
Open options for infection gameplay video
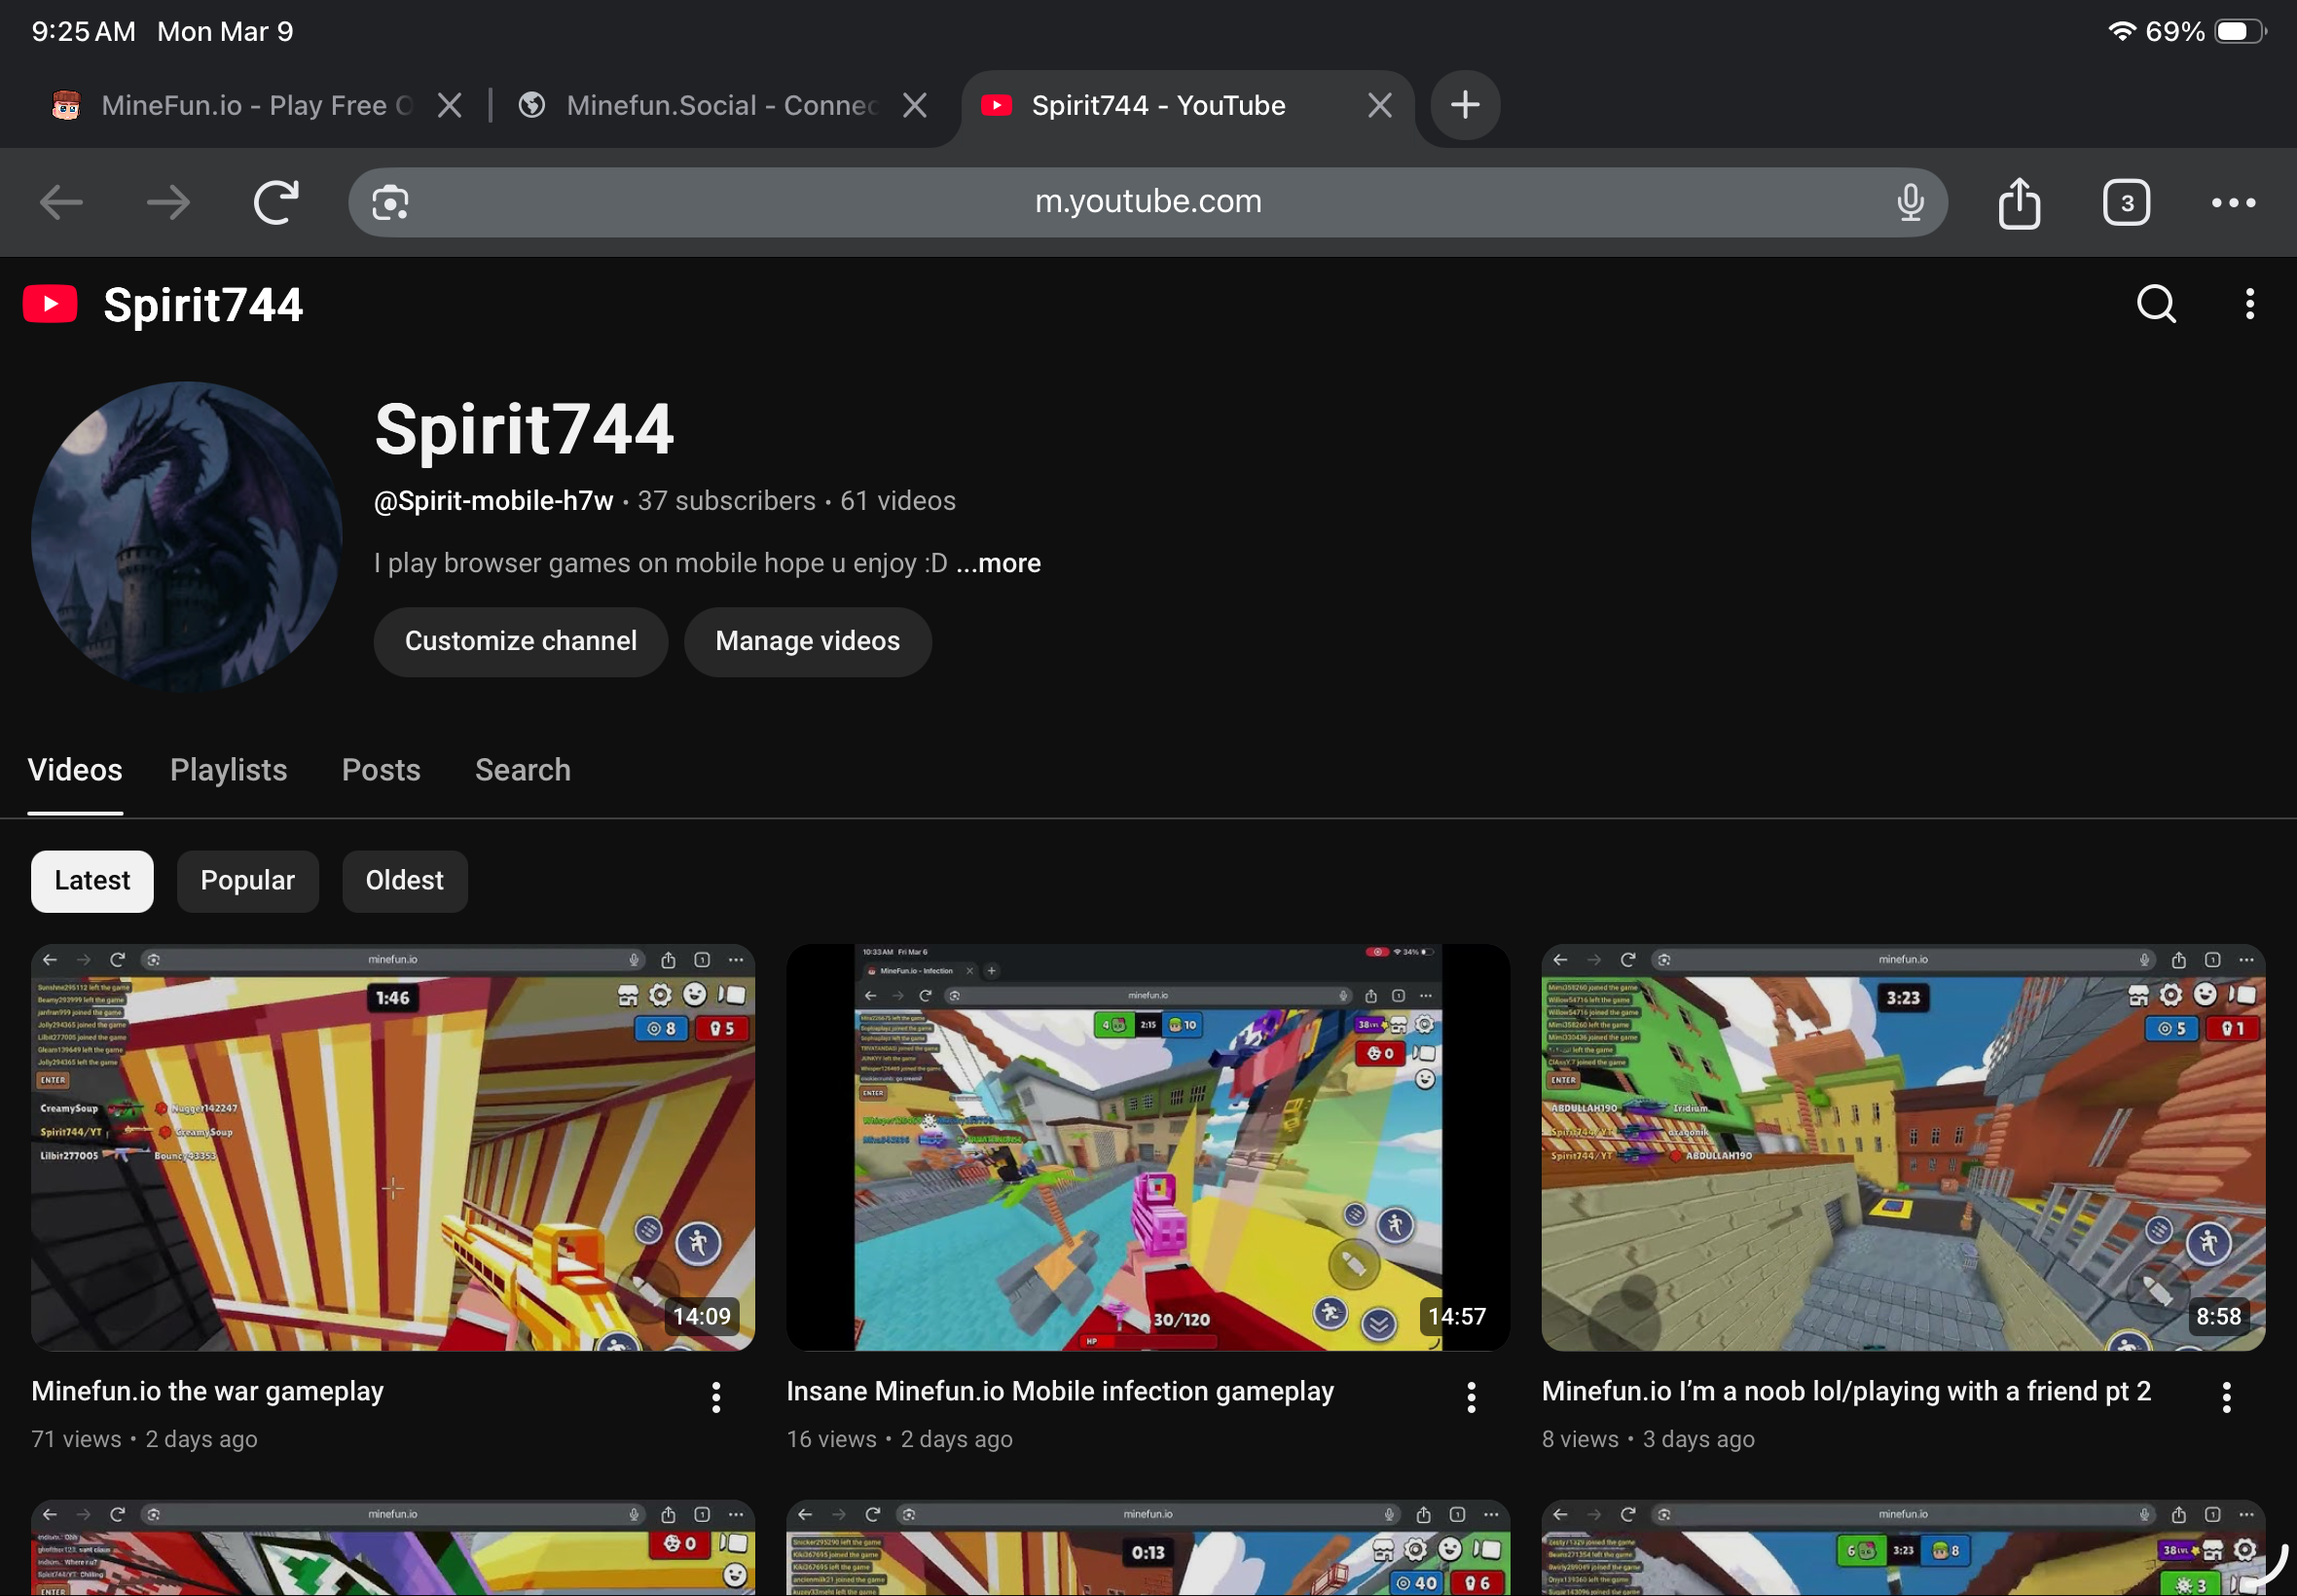[x=1471, y=1397]
